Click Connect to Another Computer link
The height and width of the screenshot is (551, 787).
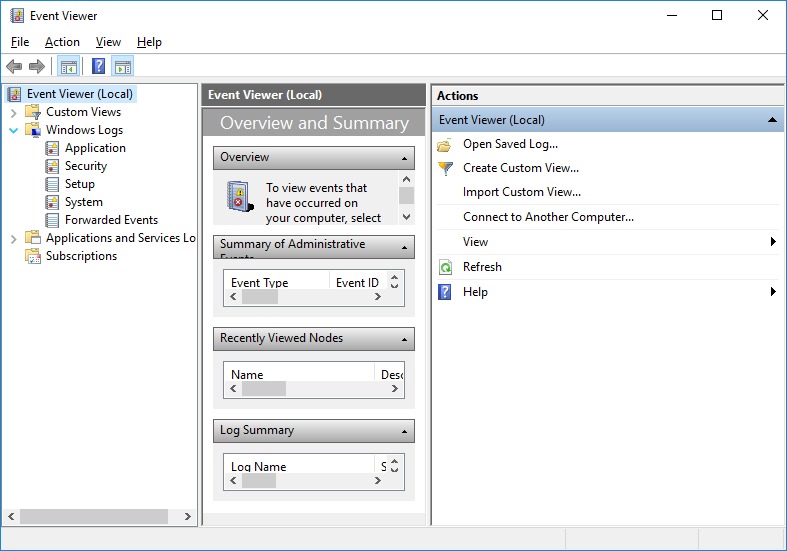tap(548, 217)
